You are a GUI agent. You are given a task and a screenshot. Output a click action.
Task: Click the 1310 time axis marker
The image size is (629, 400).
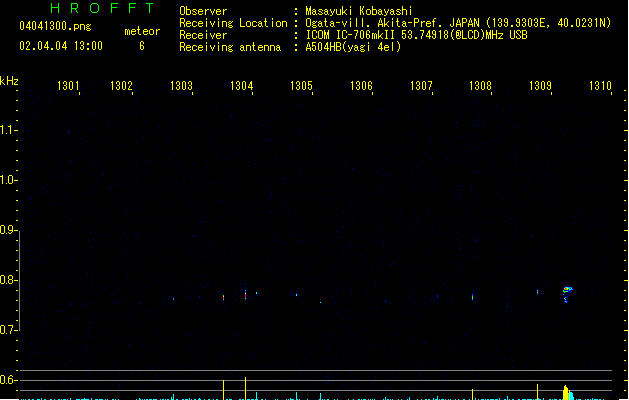coord(600,86)
